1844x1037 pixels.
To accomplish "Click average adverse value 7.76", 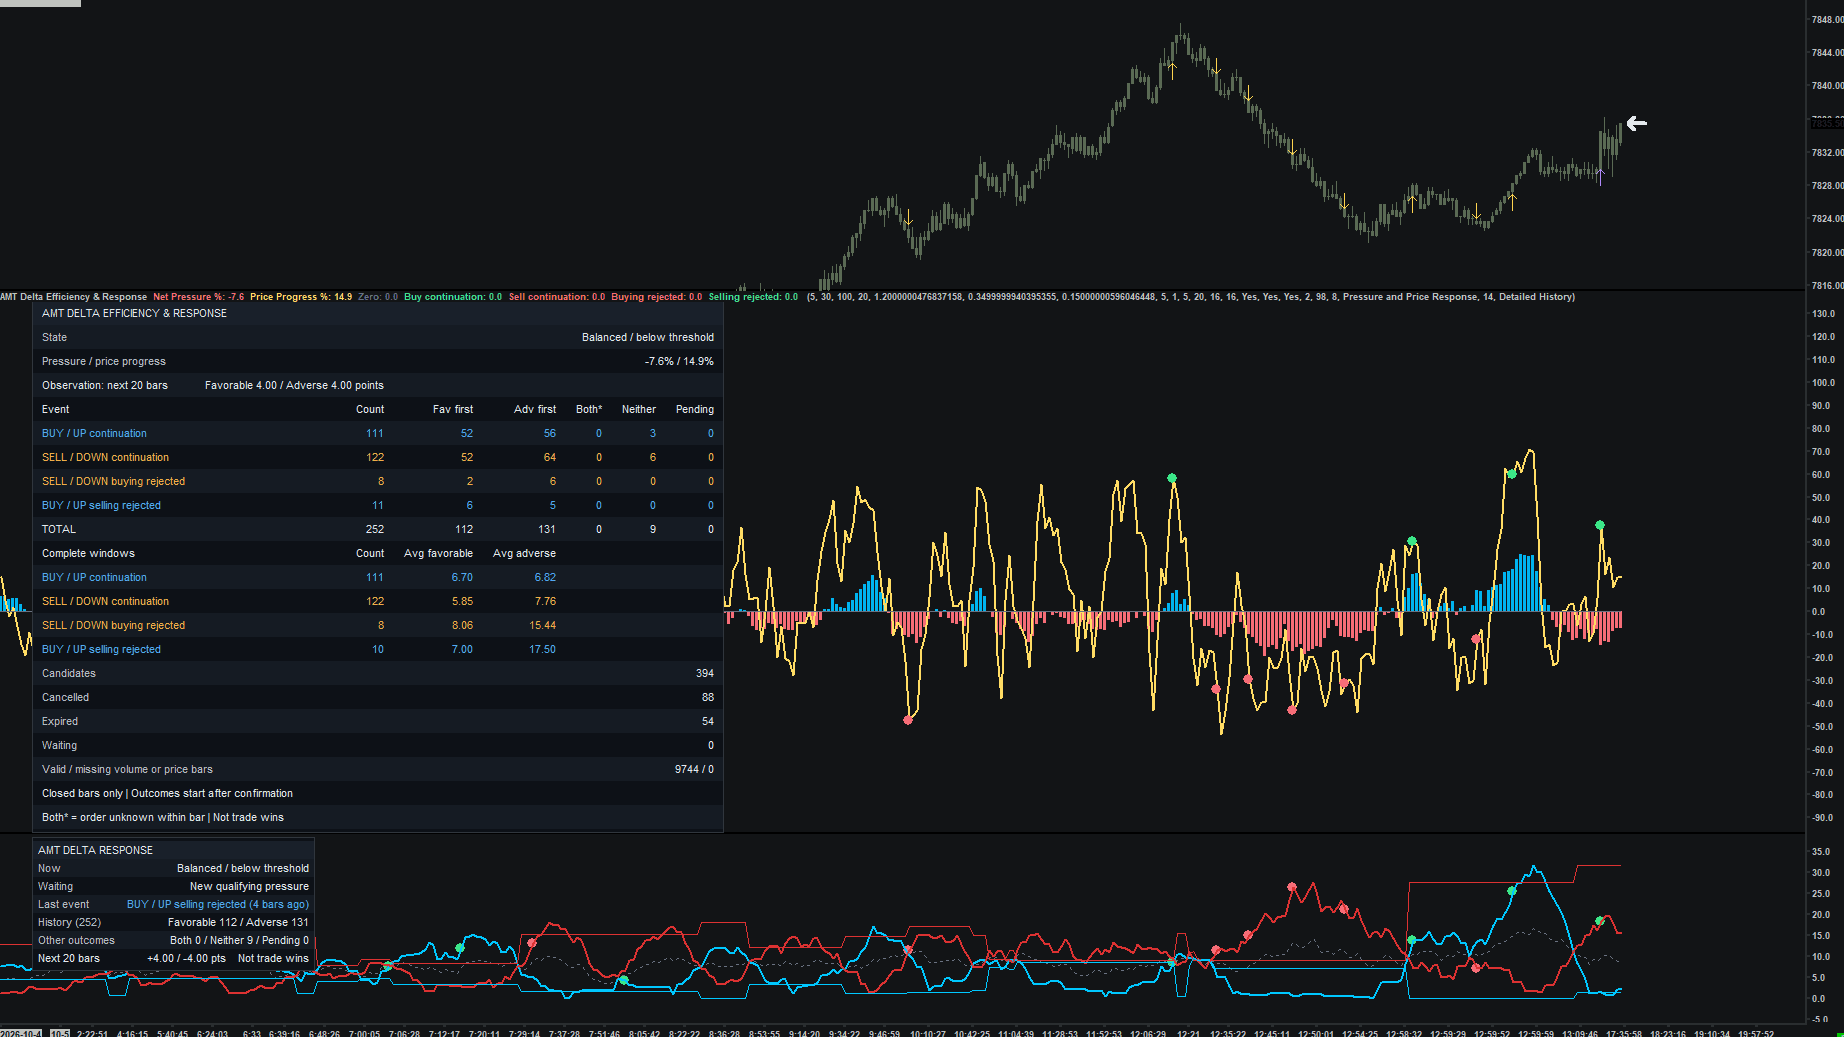I will [x=545, y=601].
